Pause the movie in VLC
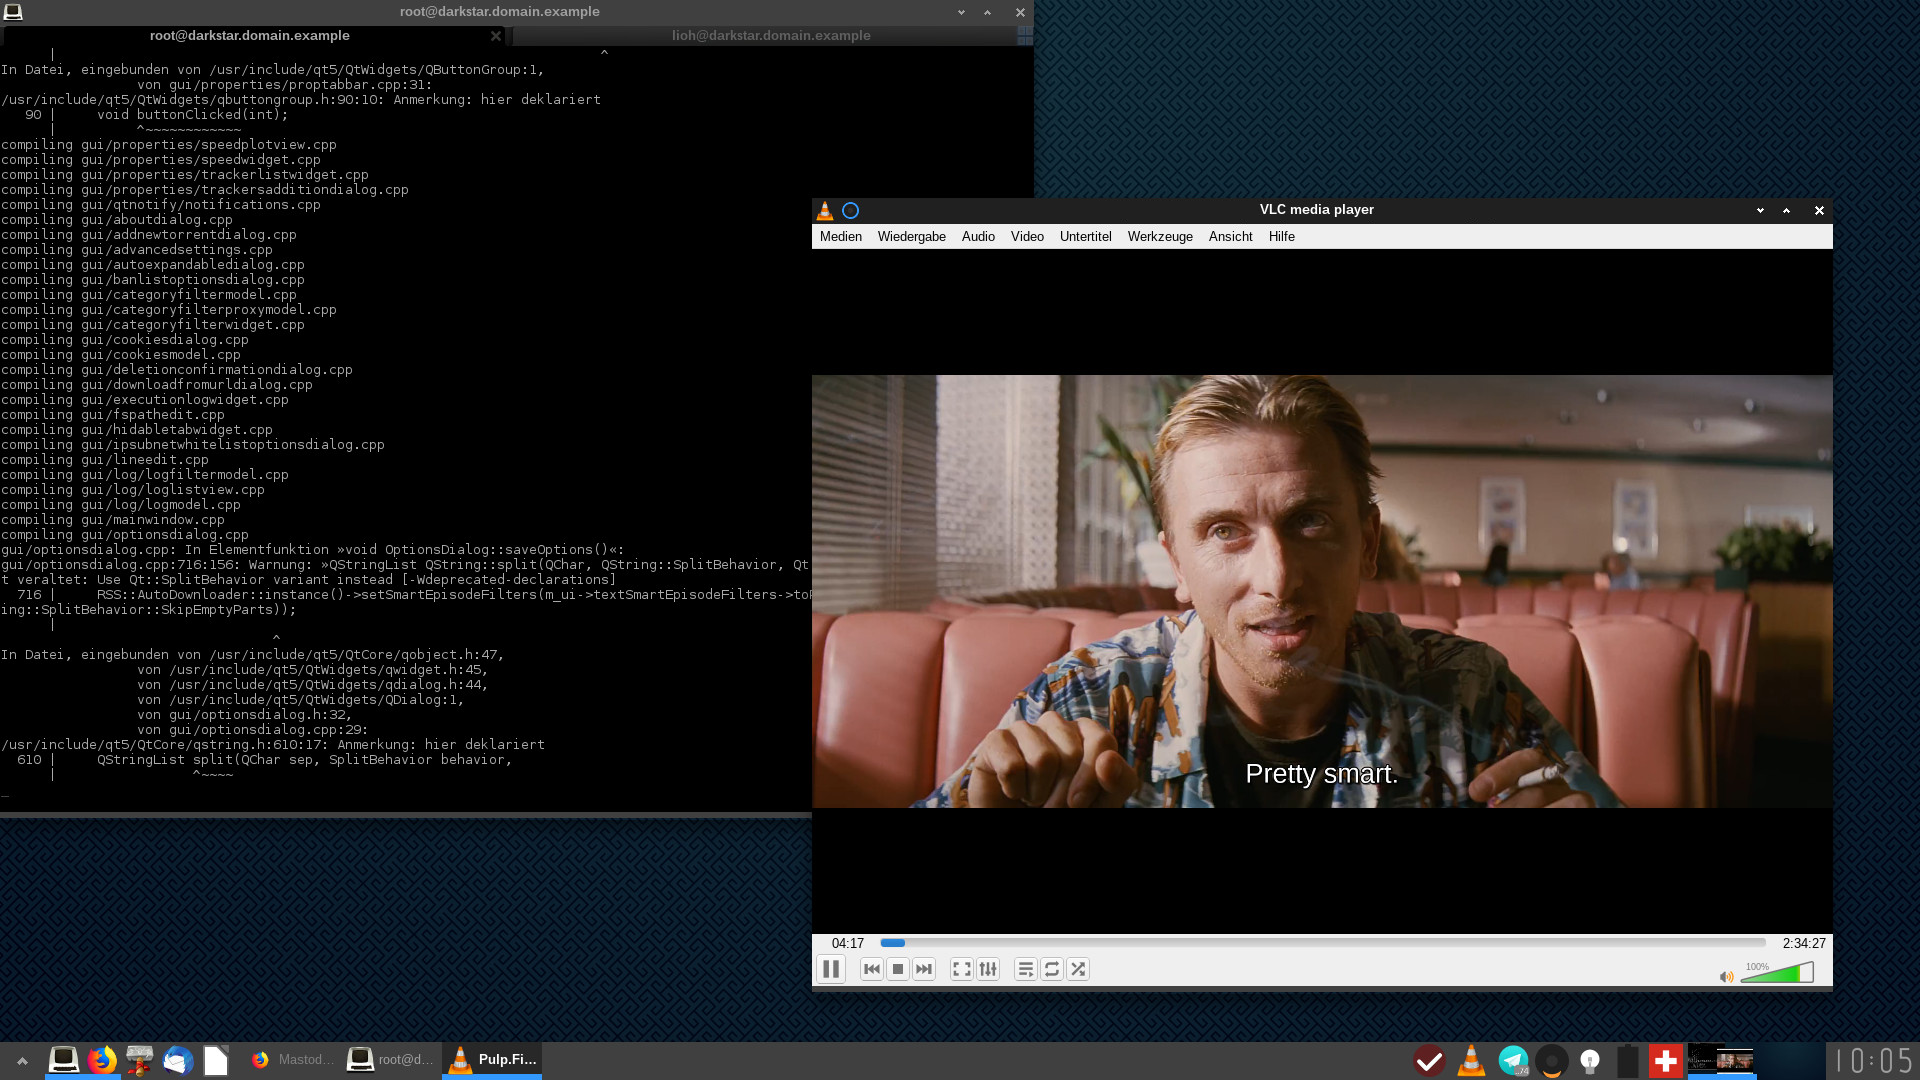 [x=830, y=969]
